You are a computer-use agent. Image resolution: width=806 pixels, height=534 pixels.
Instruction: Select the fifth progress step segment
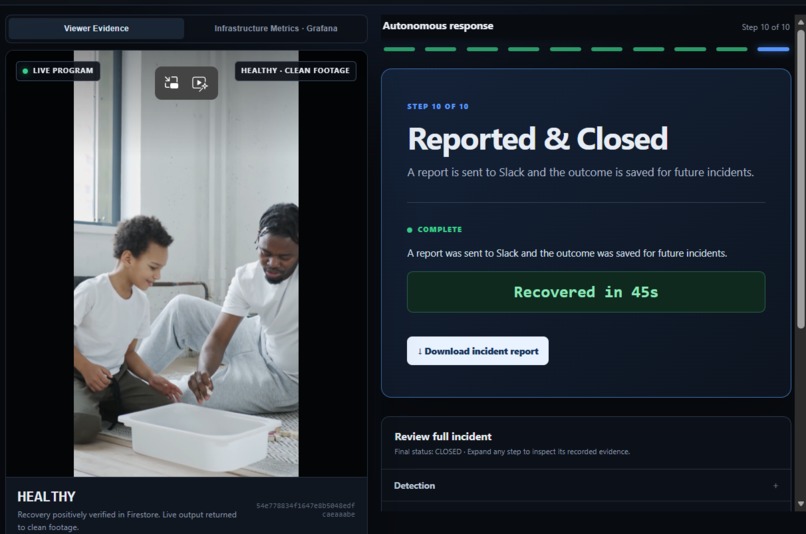(565, 49)
